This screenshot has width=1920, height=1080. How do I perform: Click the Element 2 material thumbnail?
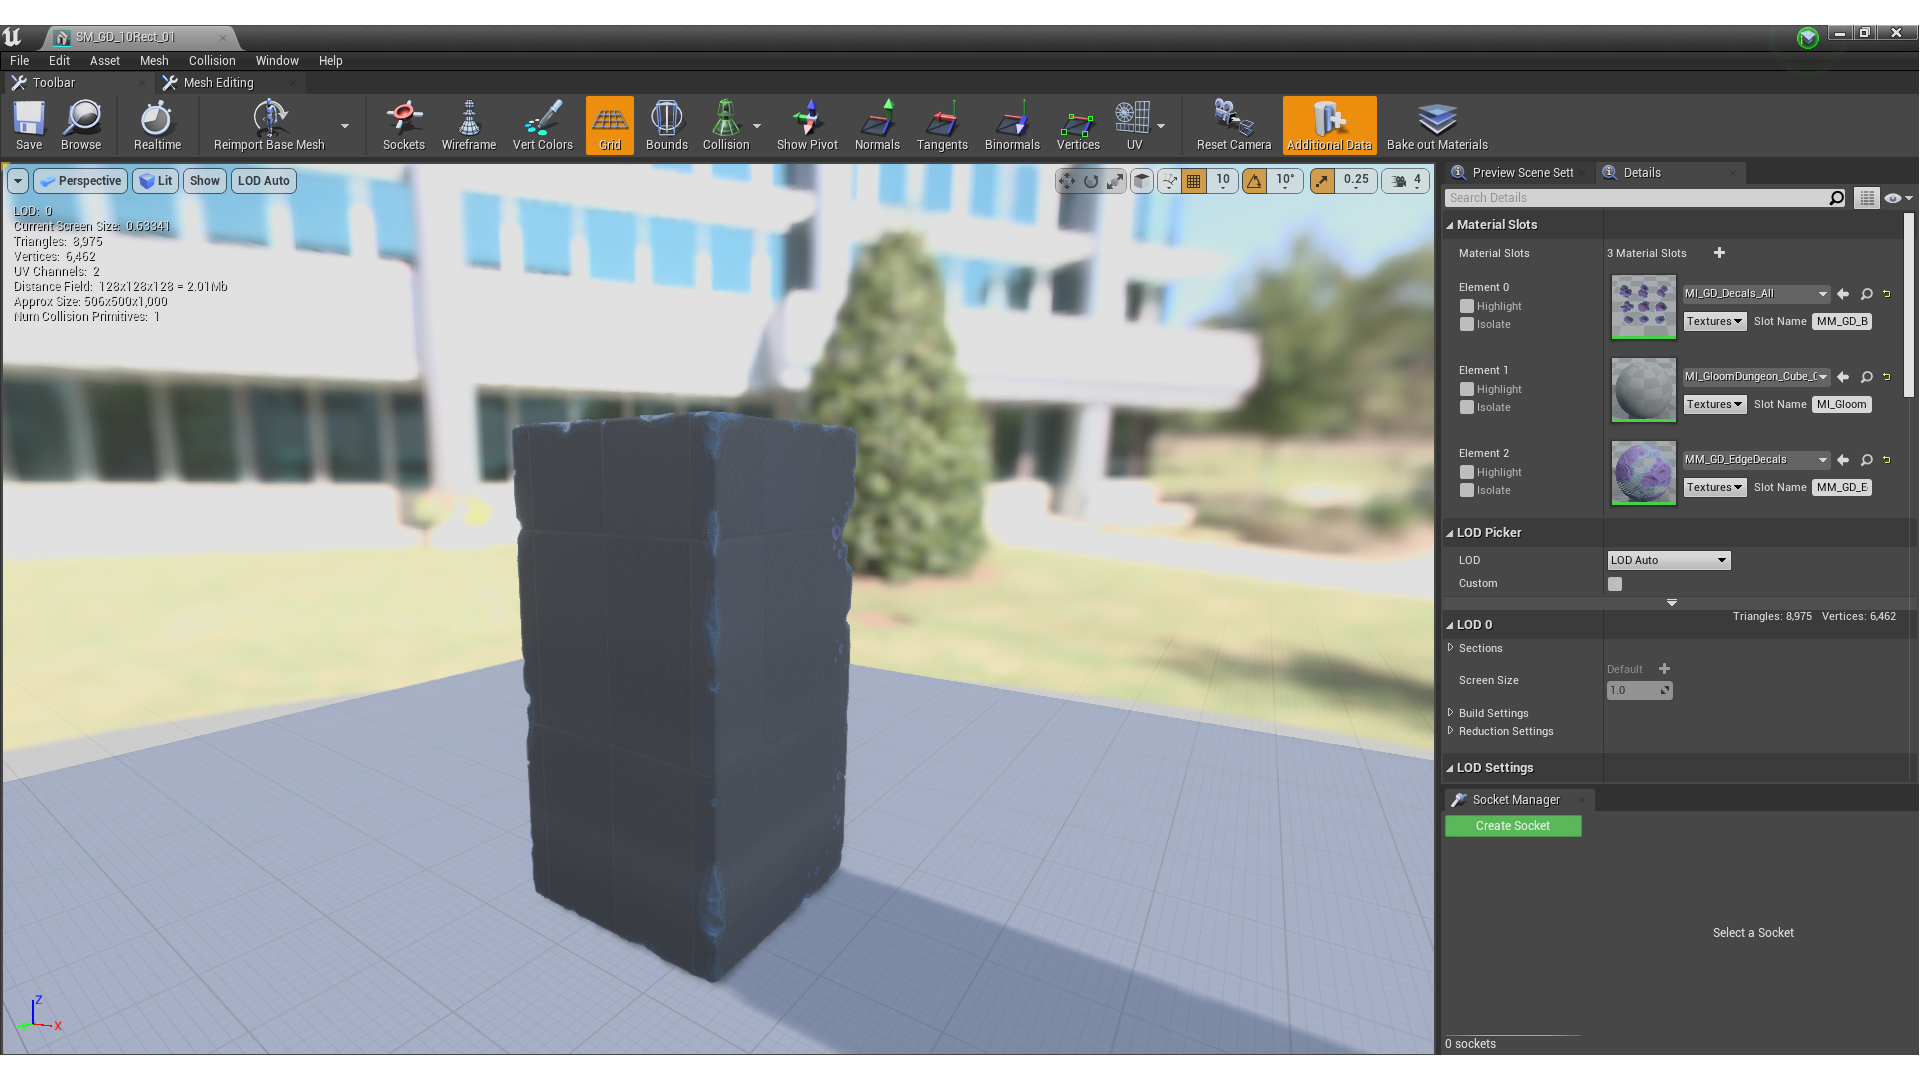point(1643,473)
